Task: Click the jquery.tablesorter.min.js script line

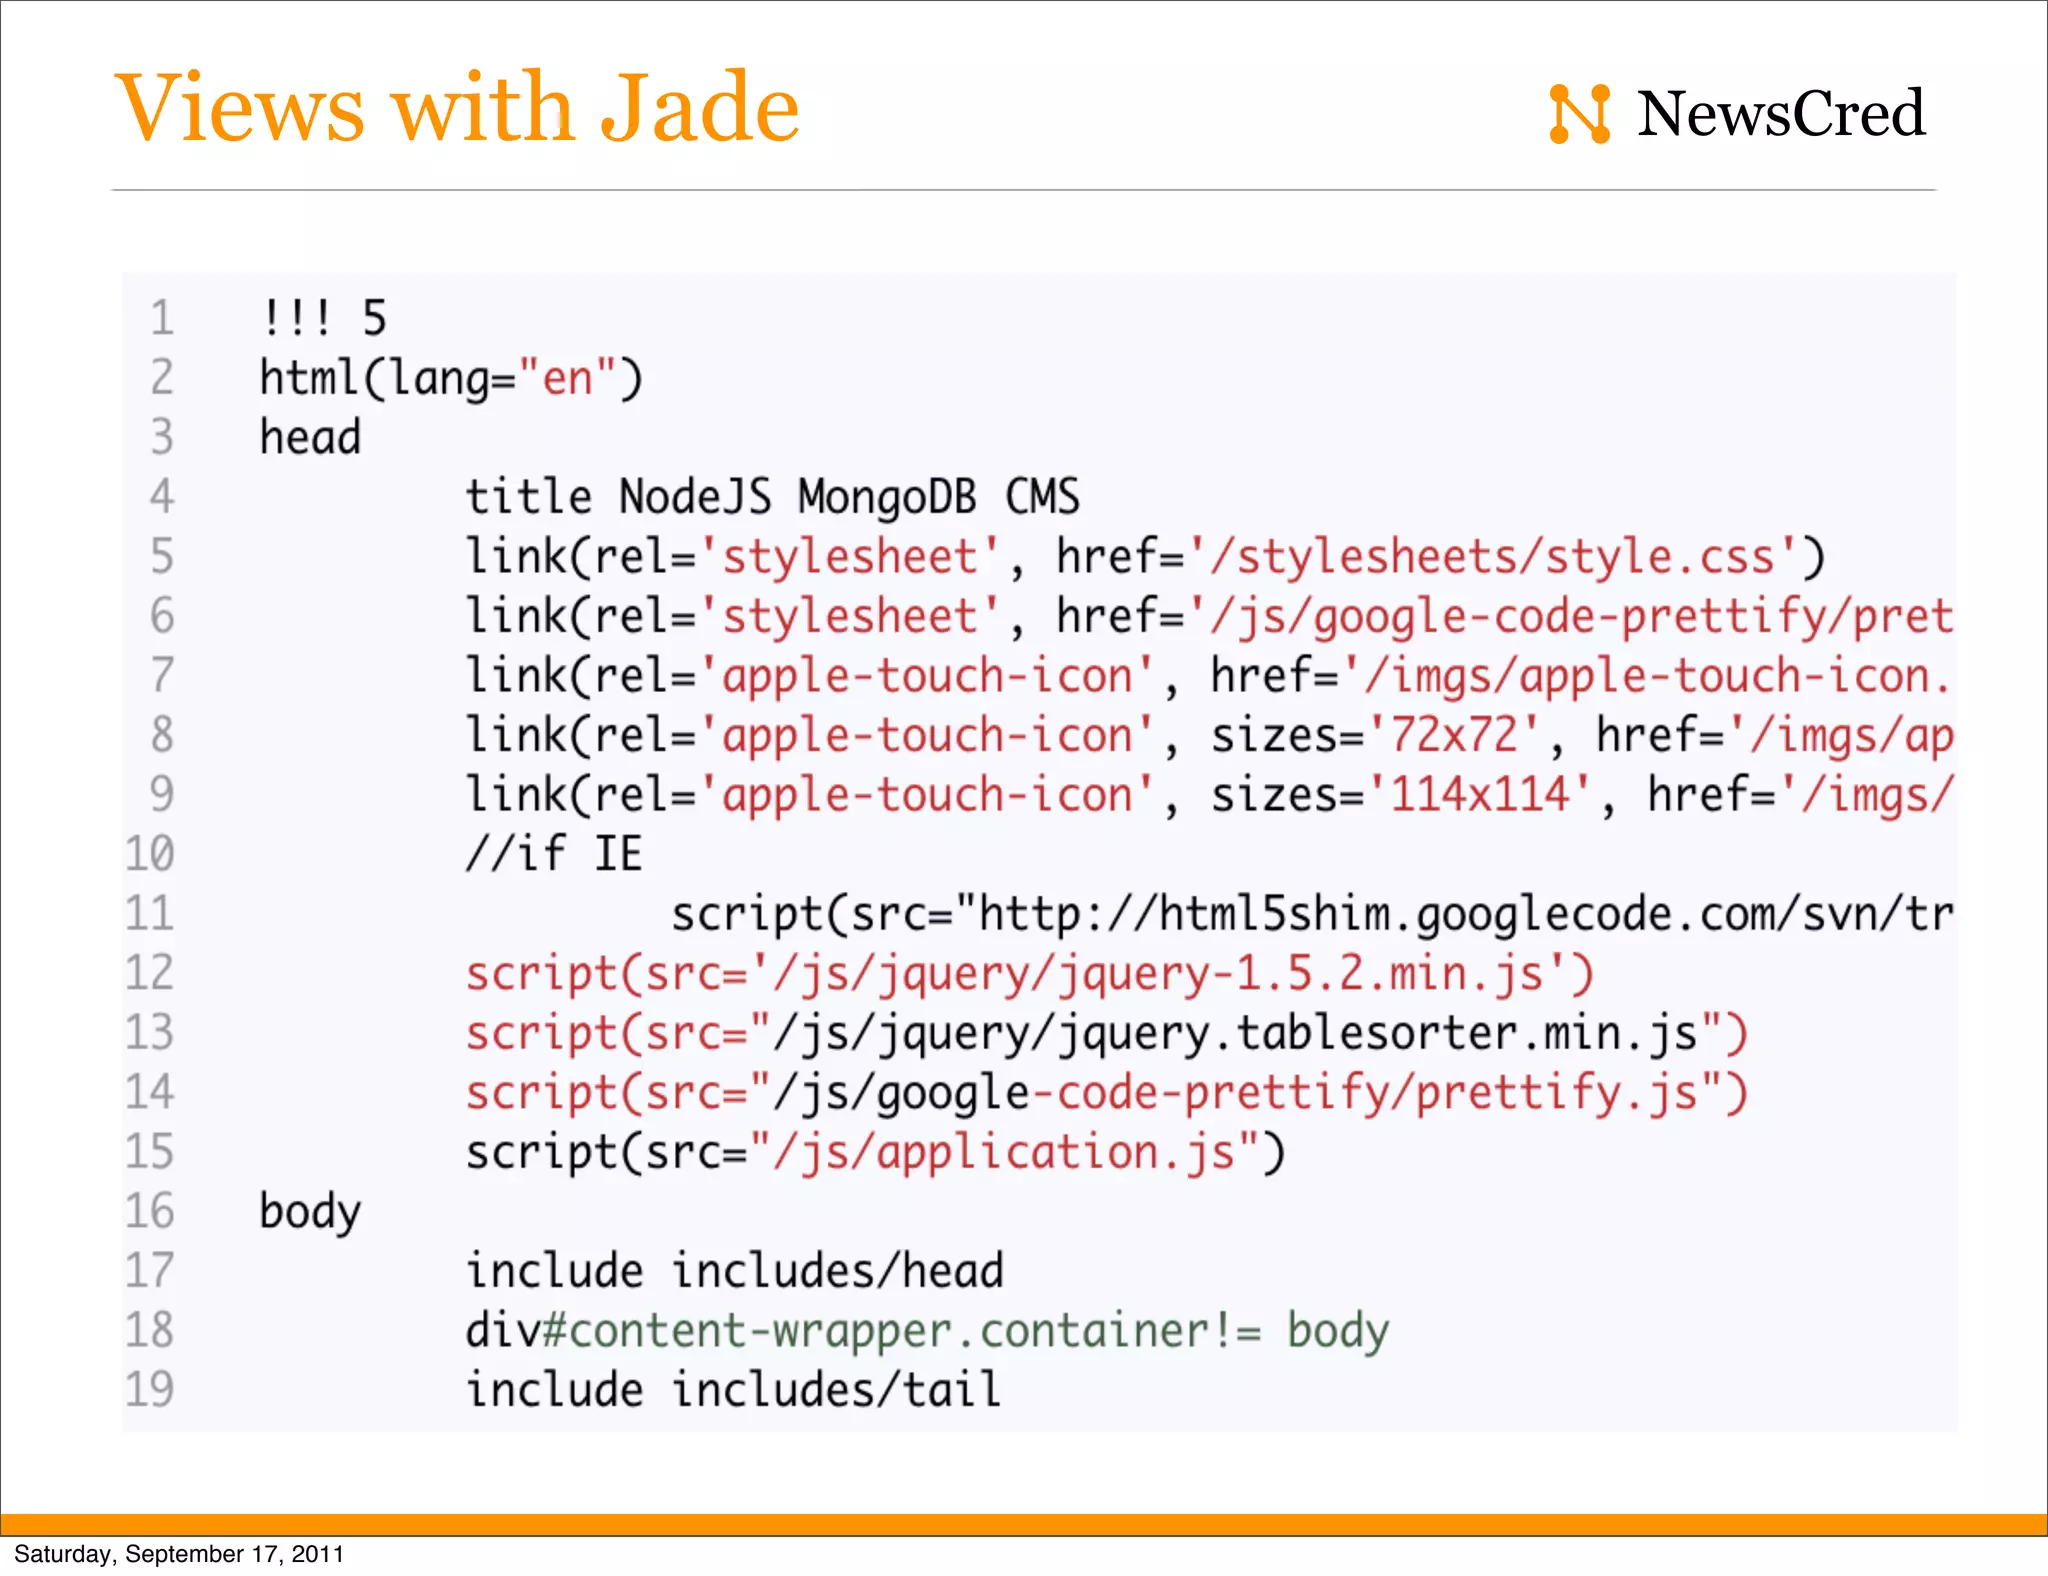Action: (1105, 1034)
